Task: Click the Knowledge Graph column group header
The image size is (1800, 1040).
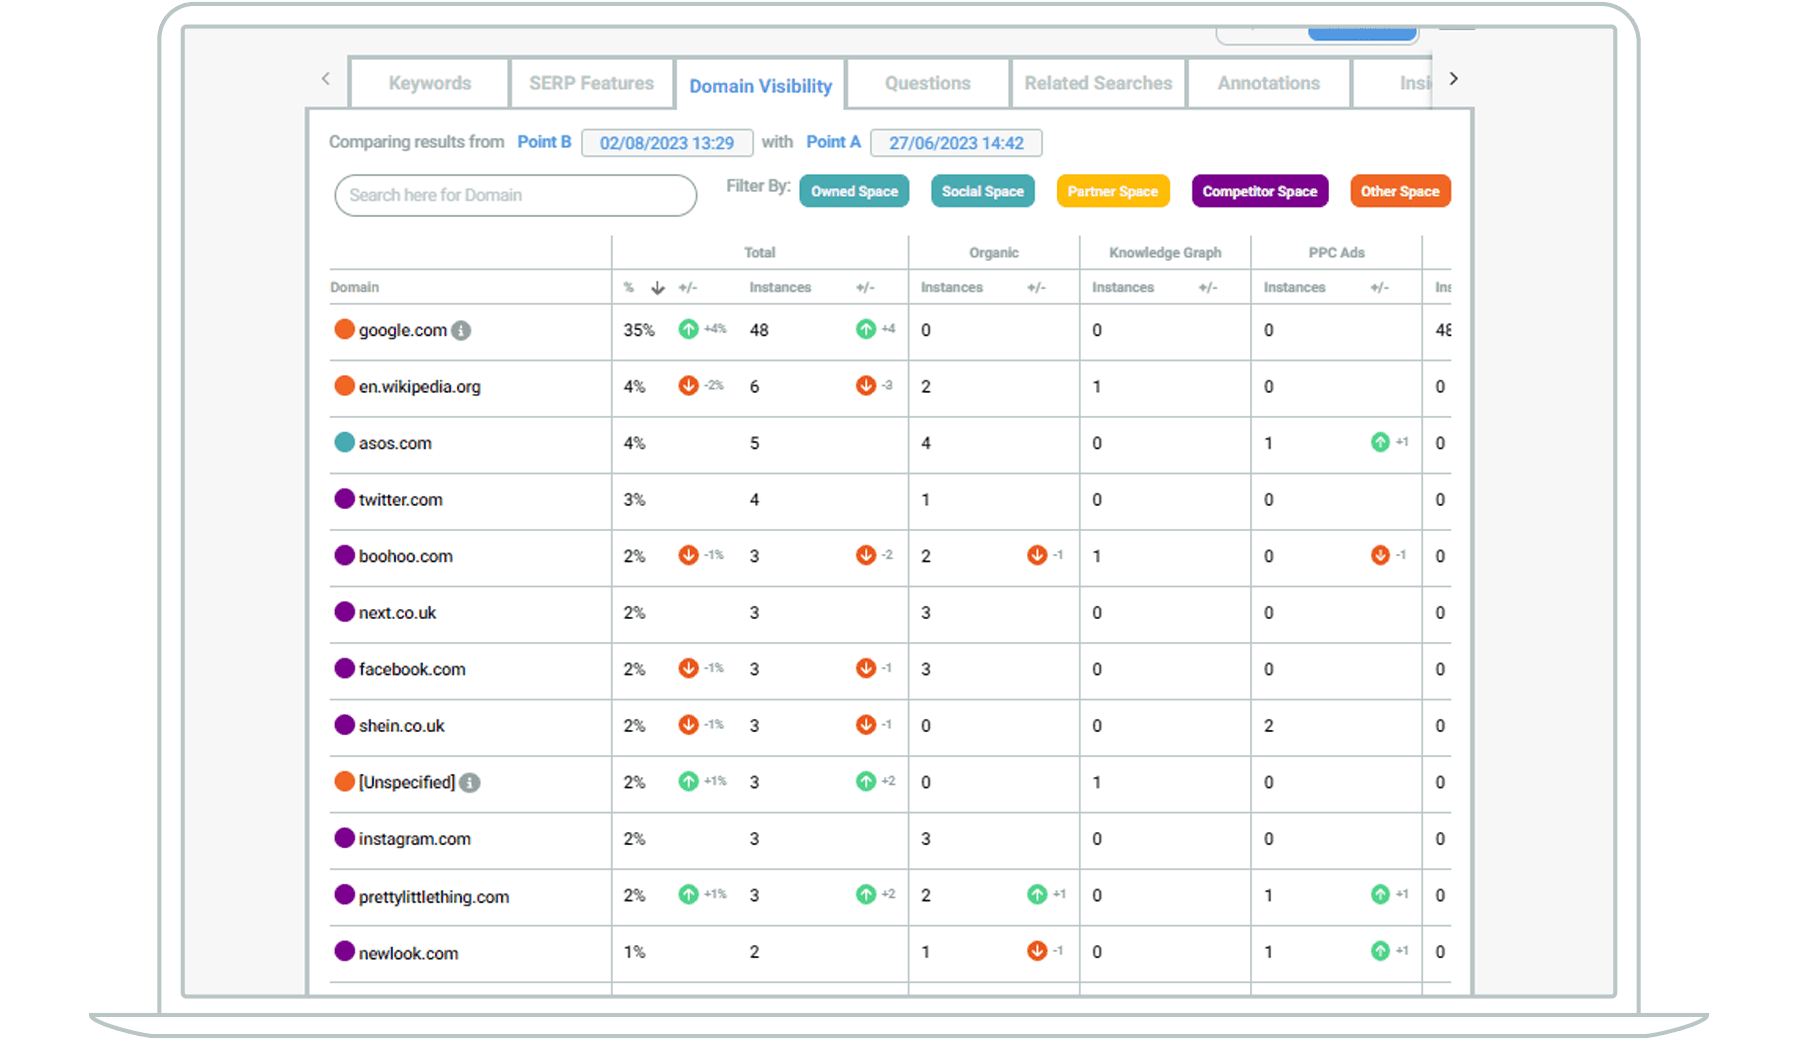Action: pos(1165,253)
